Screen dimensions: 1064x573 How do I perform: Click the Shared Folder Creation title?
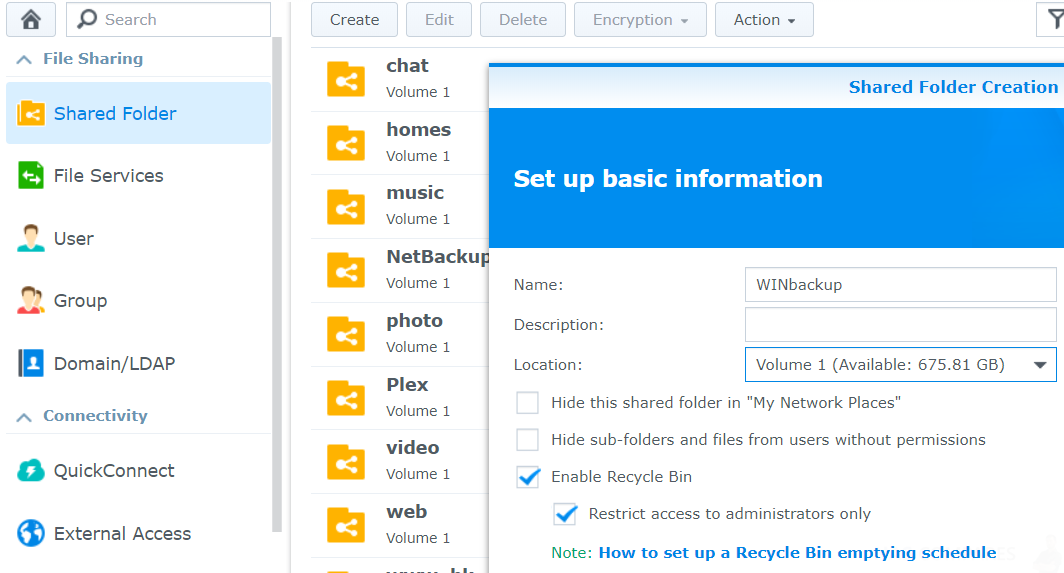coord(953,87)
